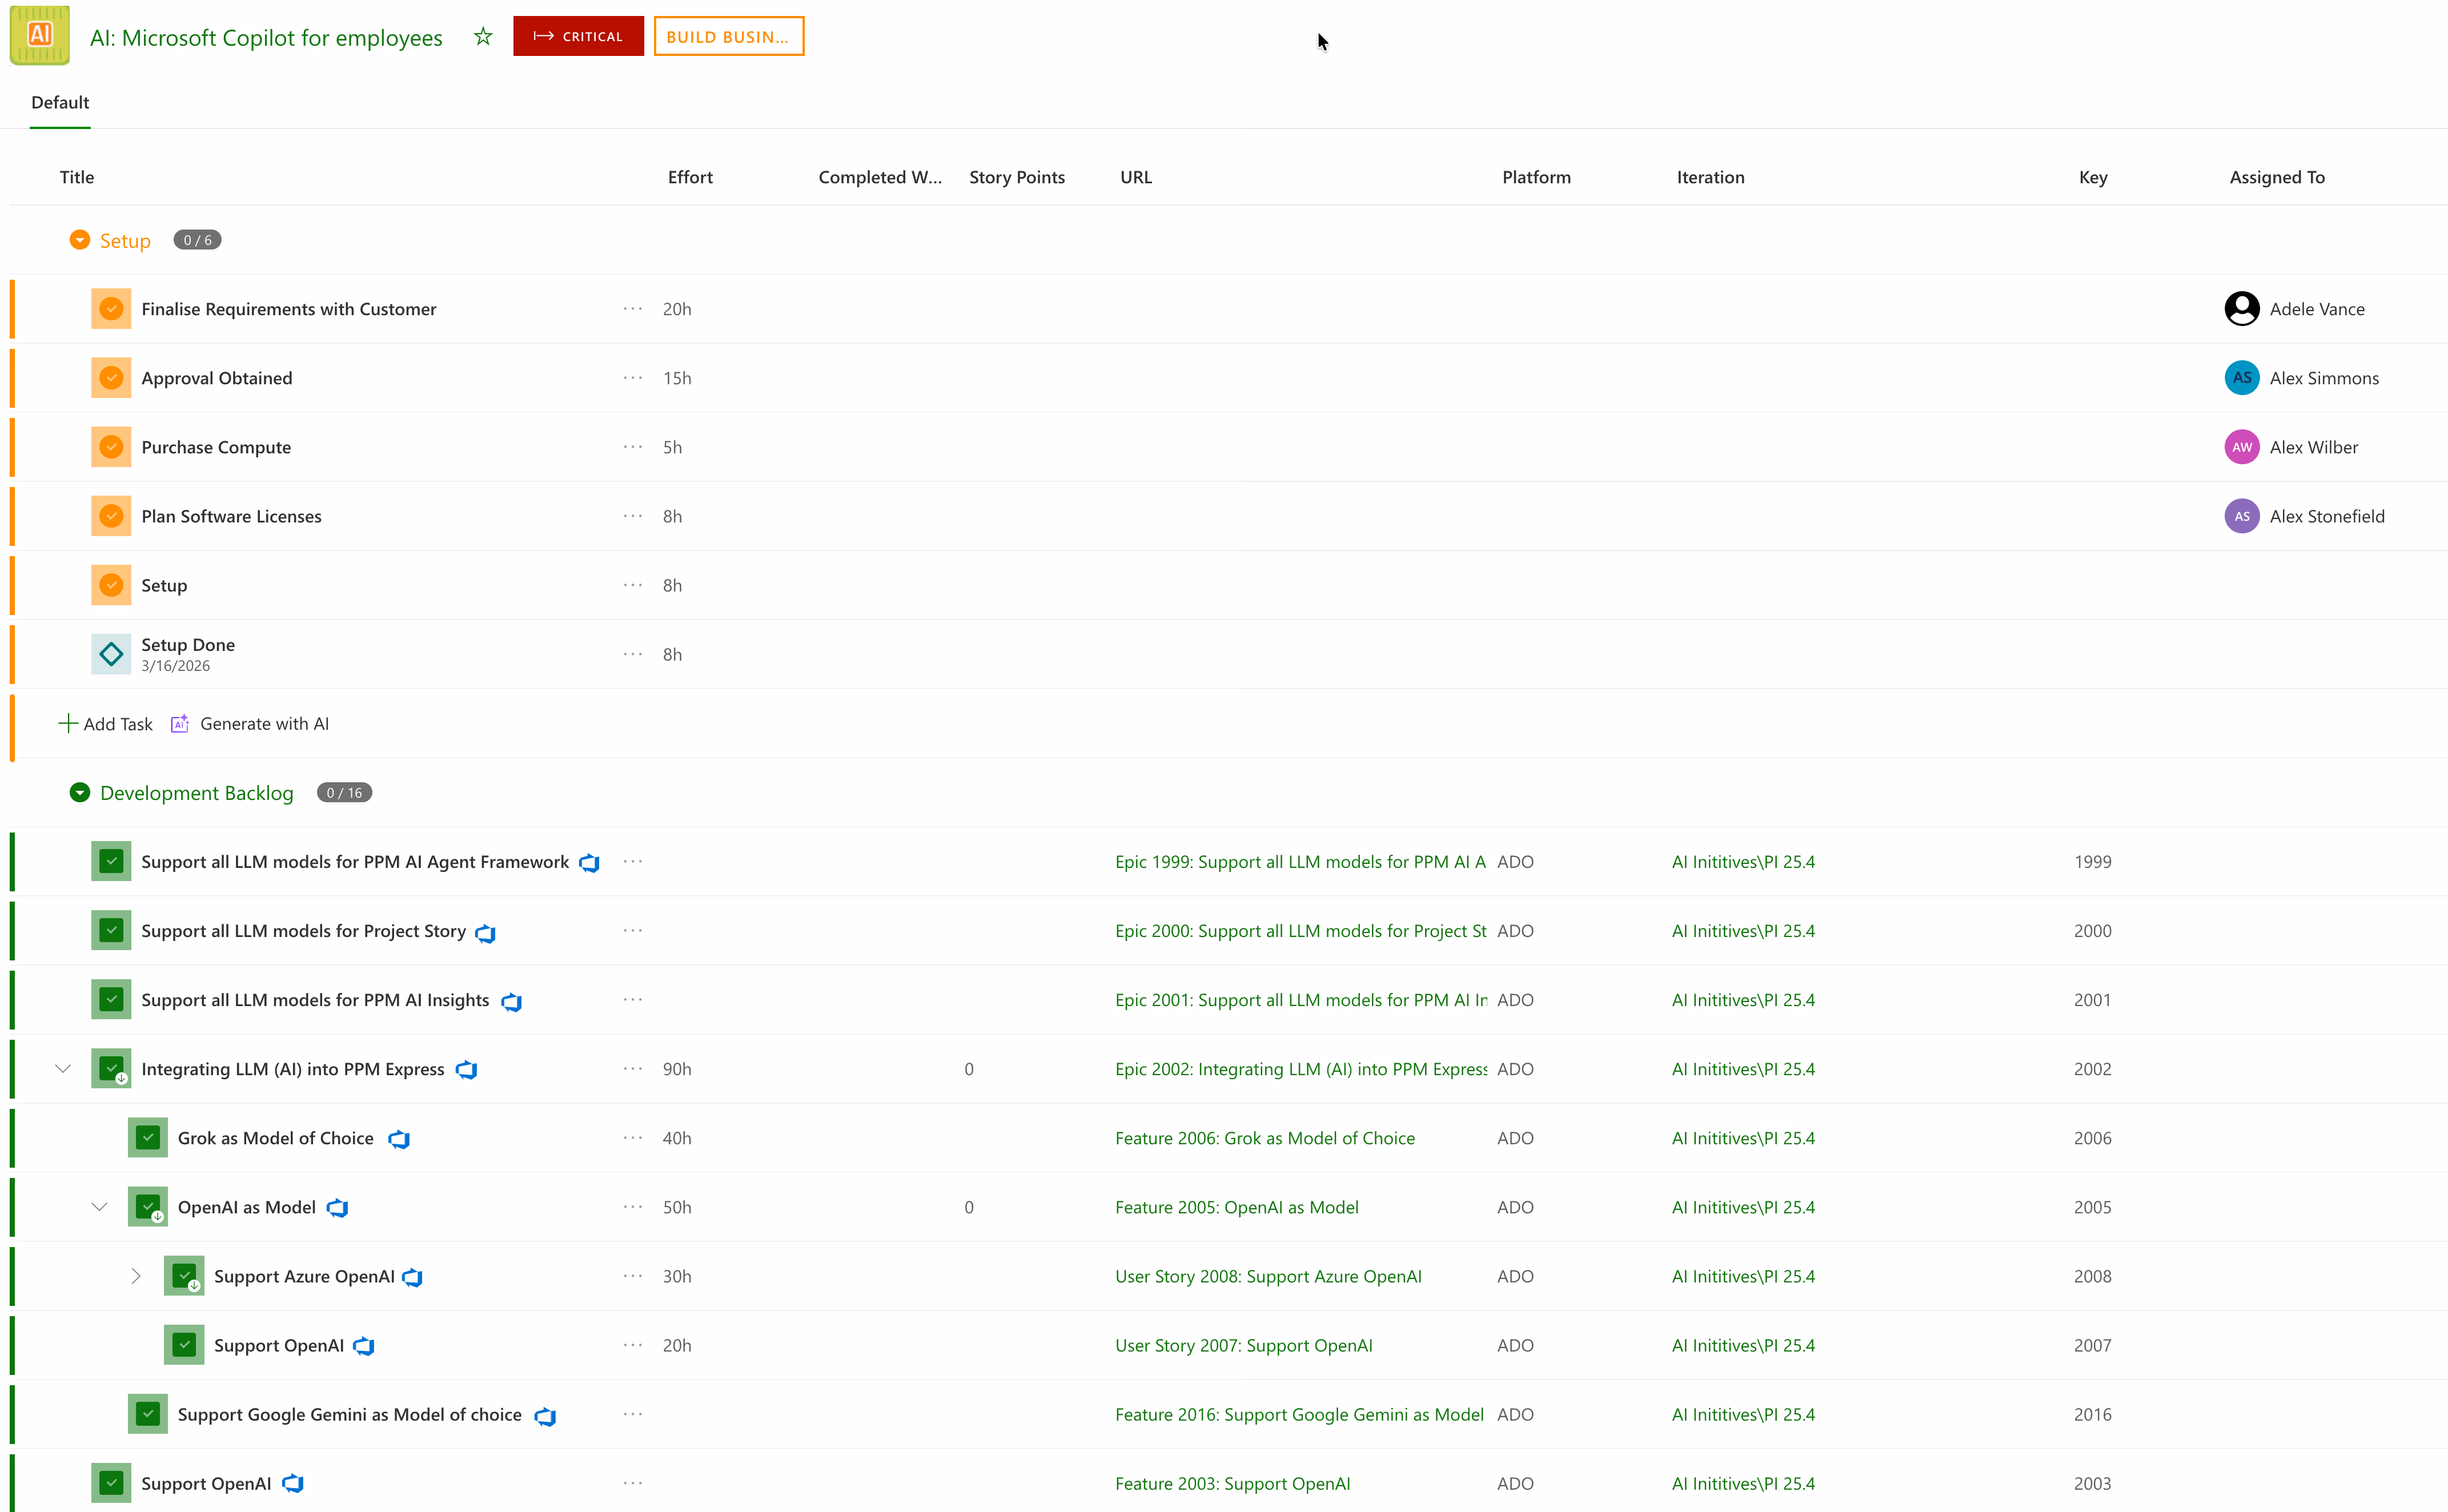
Task: Open the three-dots menu for Purchase Compute
Action: (633, 447)
